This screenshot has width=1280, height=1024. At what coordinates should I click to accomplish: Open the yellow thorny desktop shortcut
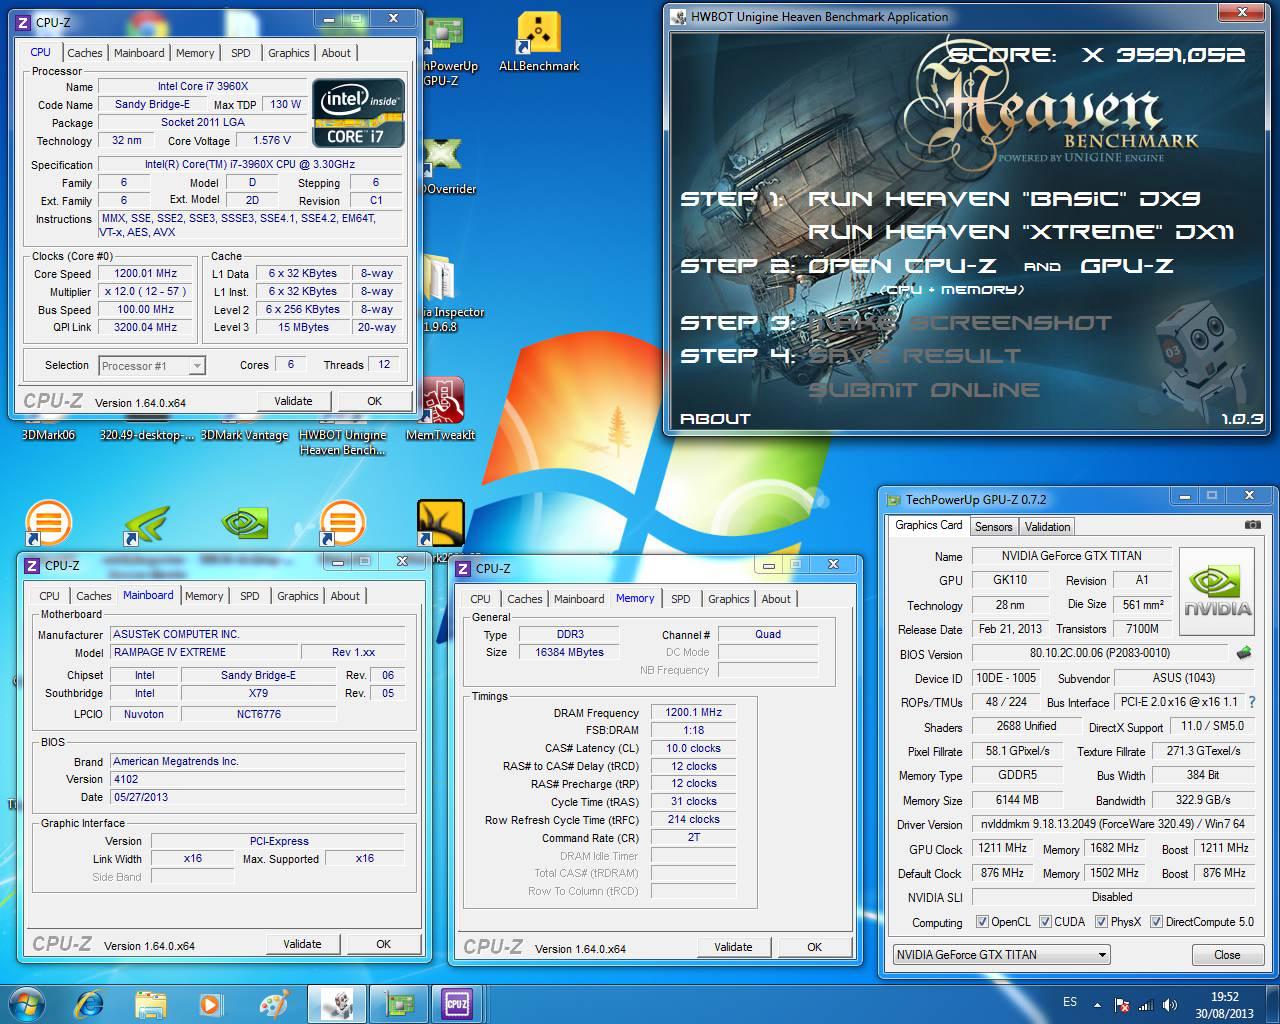click(440, 524)
